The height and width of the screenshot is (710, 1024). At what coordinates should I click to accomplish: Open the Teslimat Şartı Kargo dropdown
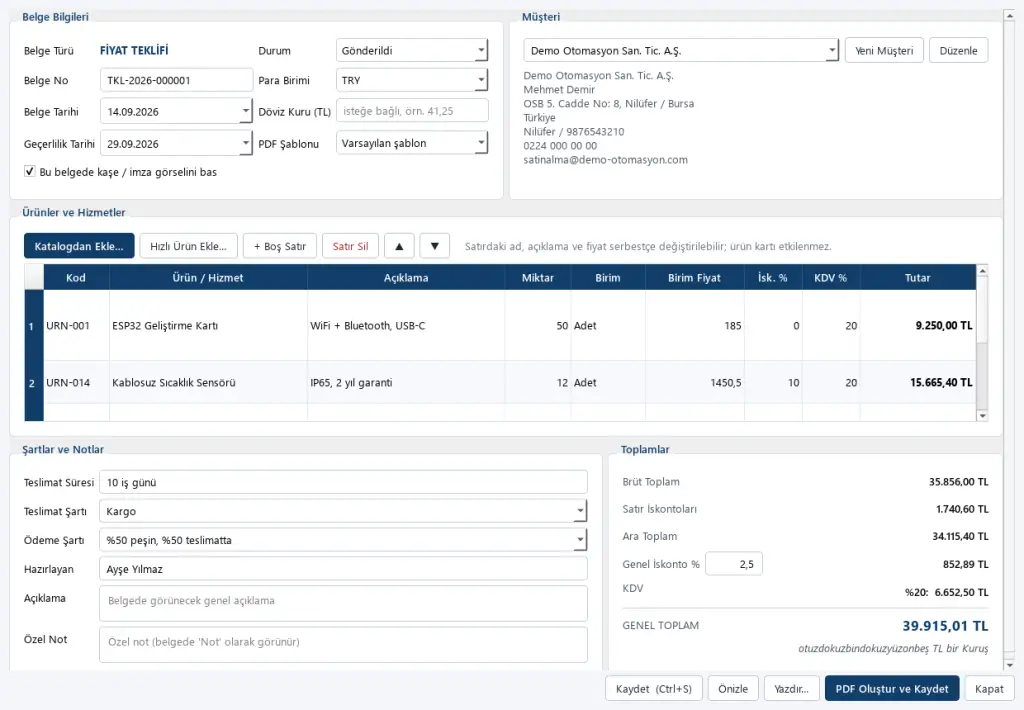(x=343, y=511)
